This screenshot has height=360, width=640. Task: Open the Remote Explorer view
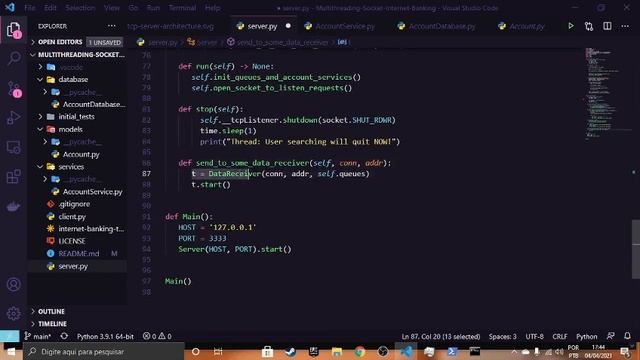coord(13,147)
